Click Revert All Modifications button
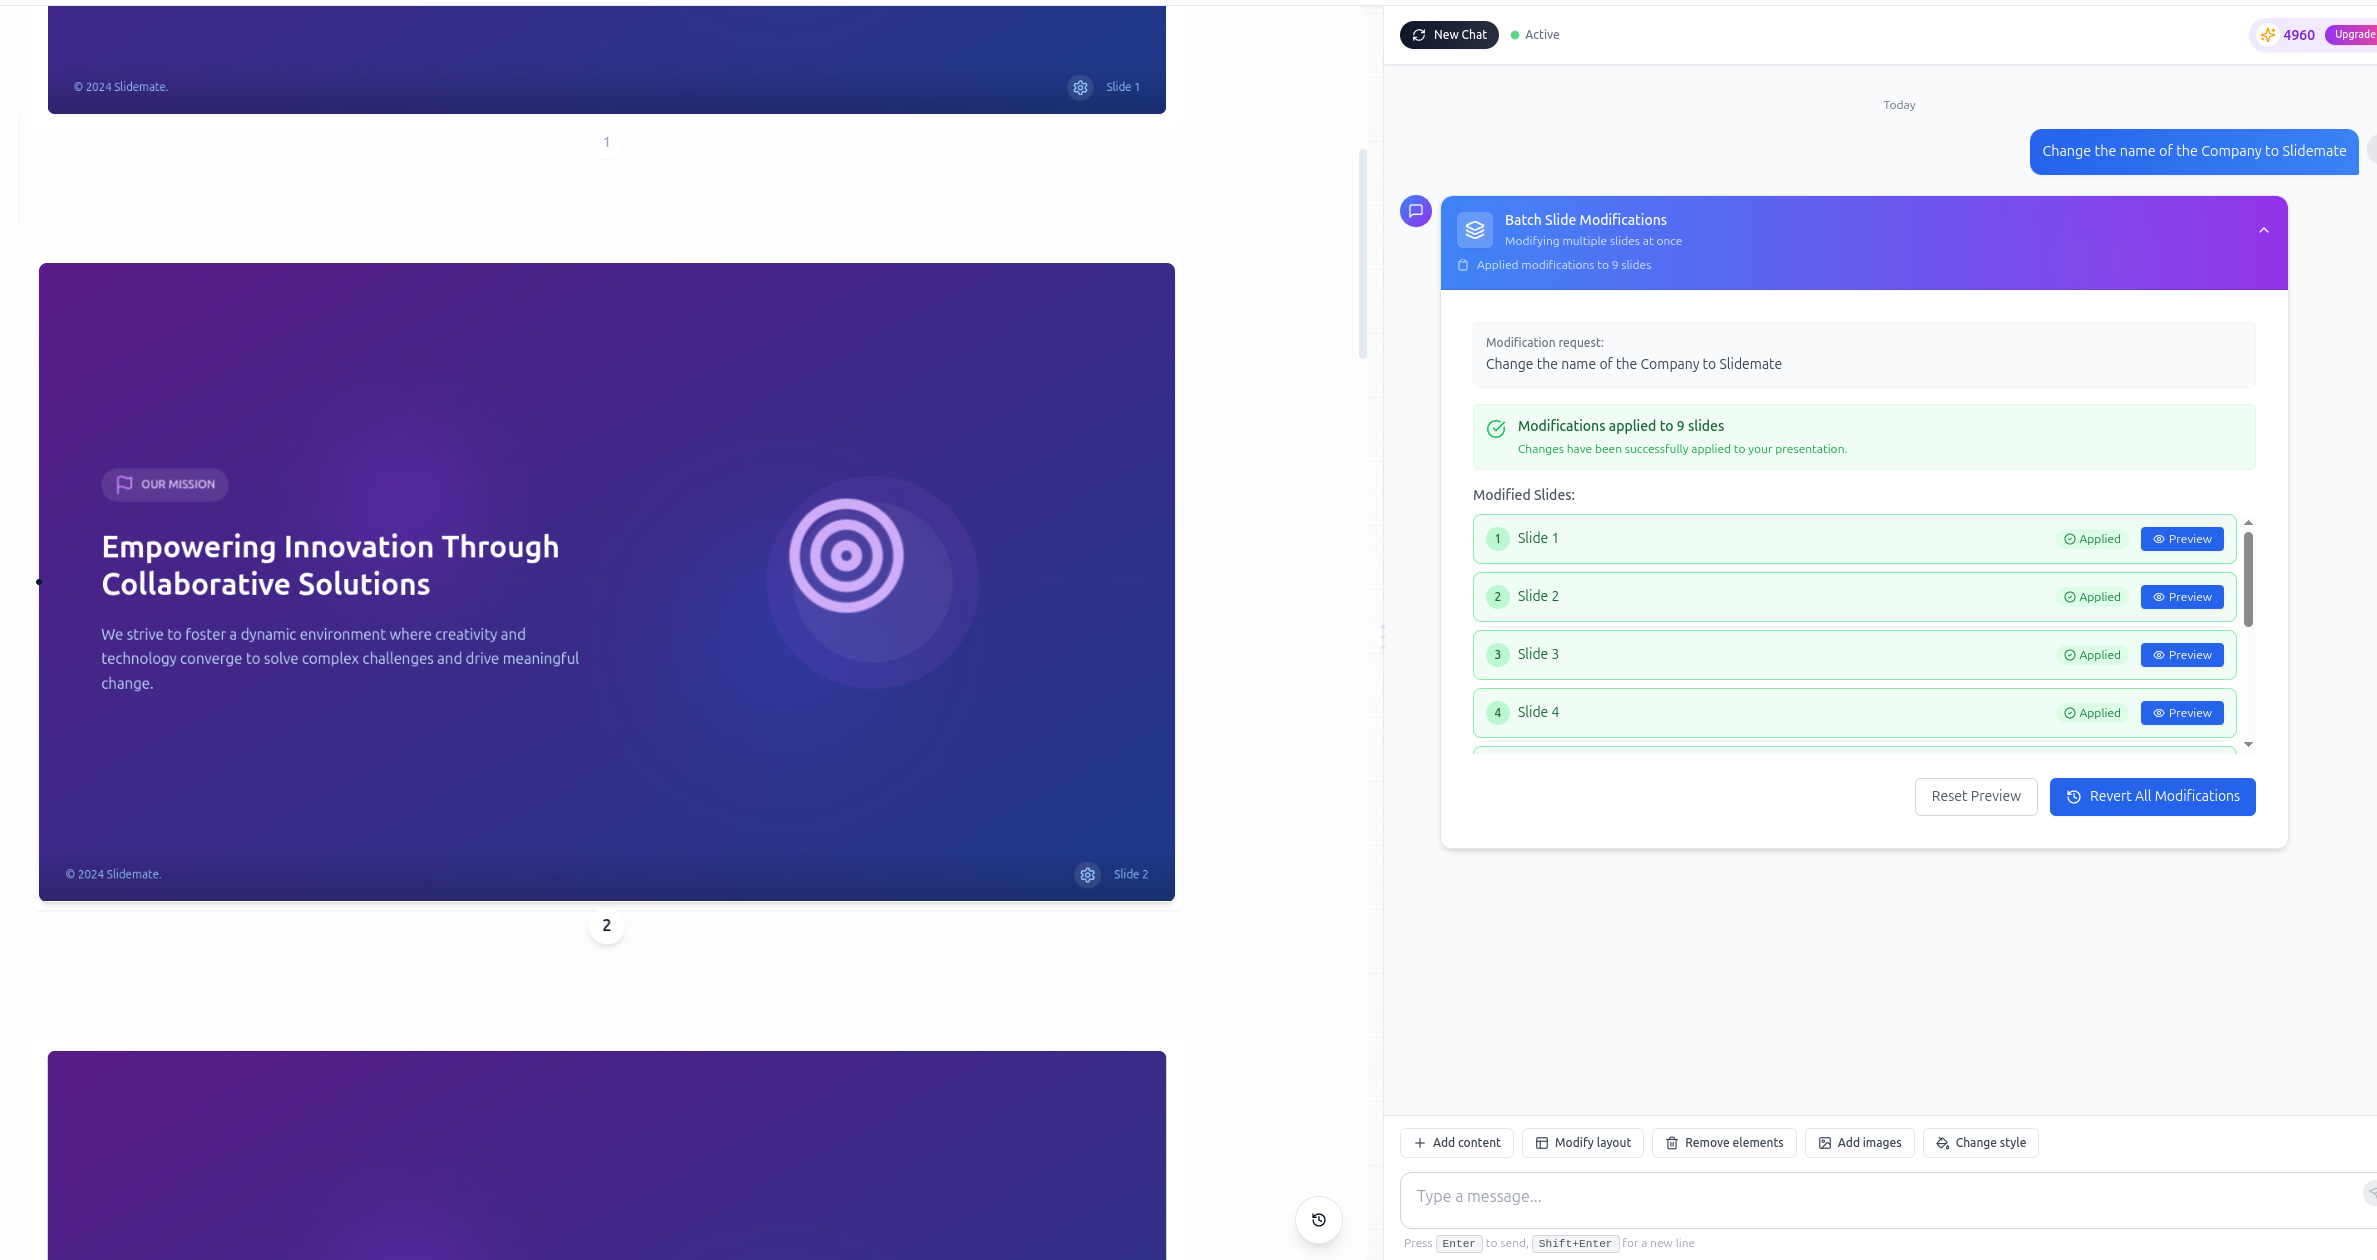 coord(2152,797)
